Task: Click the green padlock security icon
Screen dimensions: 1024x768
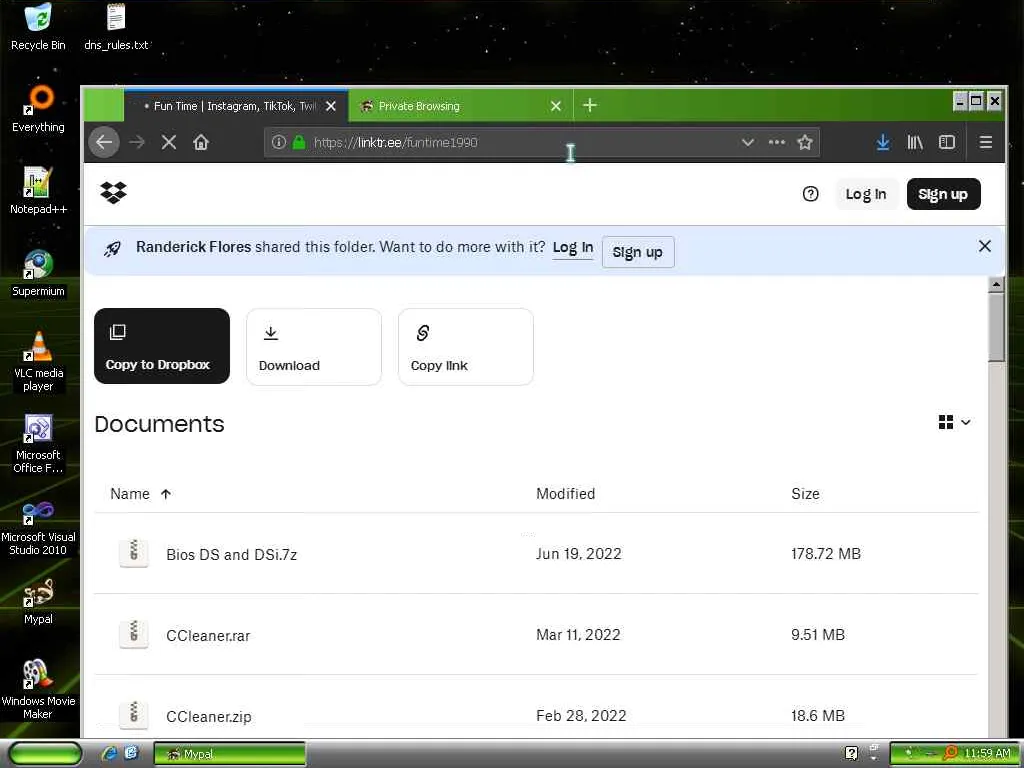Action: 299,142
